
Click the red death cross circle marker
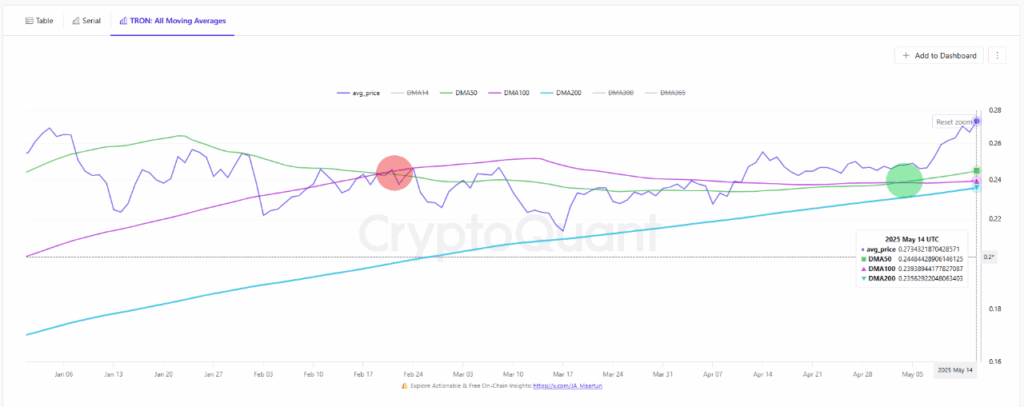[x=394, y=172]
